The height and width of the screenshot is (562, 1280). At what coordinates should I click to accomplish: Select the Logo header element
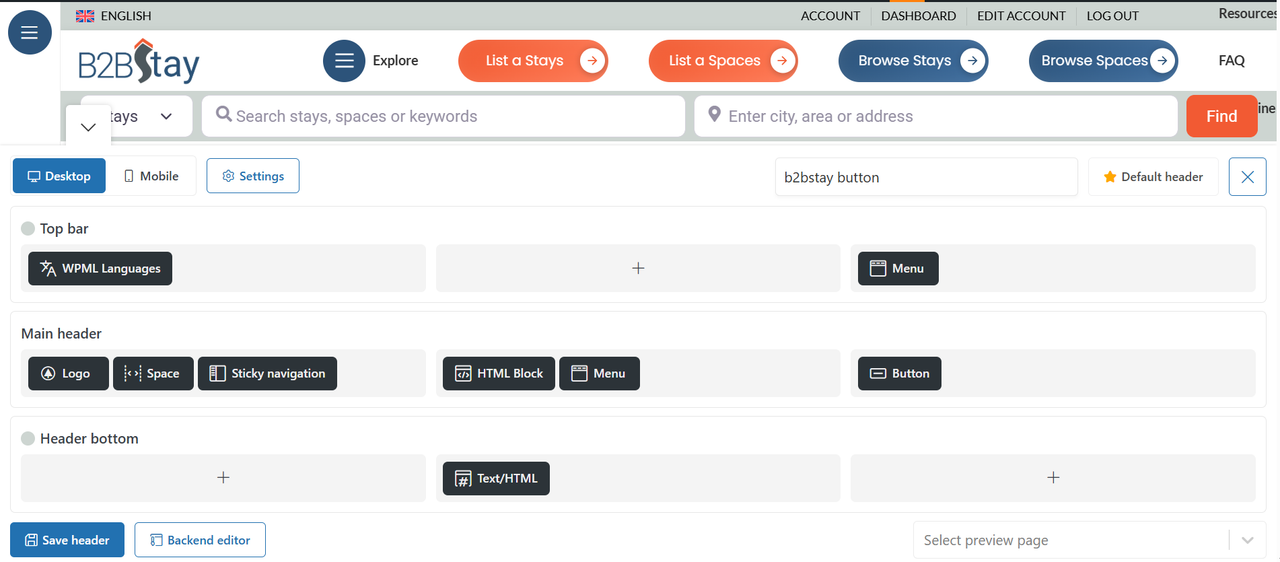[68, 373]
